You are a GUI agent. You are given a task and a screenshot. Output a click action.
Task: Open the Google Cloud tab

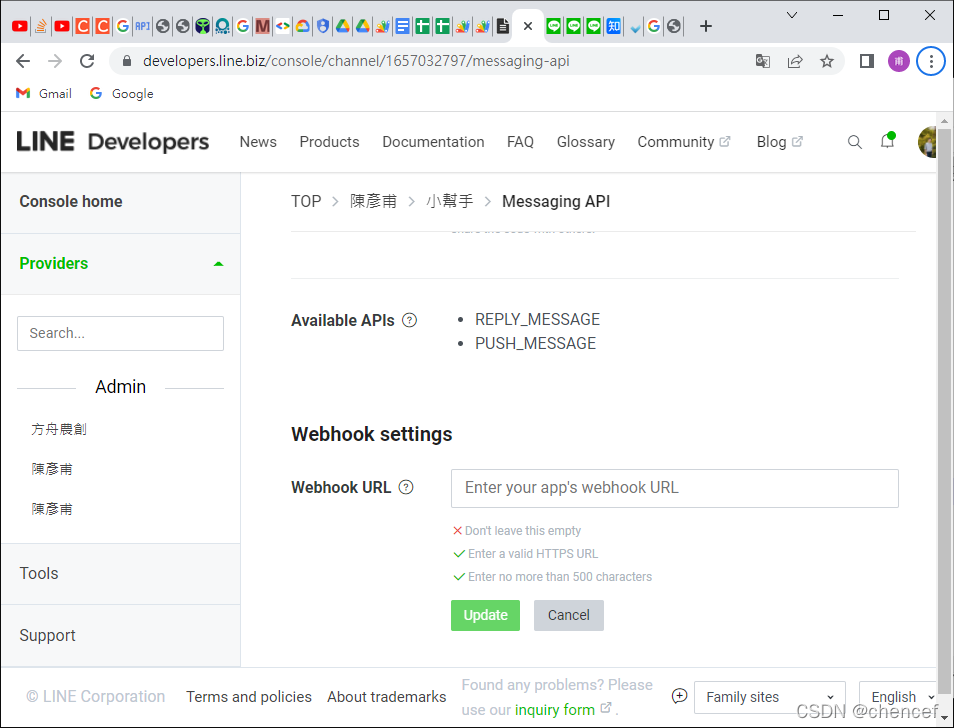click(302, 26)
